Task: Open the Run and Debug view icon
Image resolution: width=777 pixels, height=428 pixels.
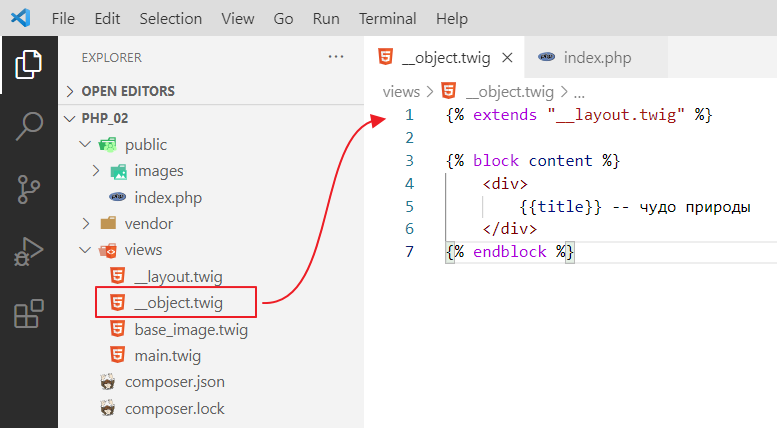Action: pyautogui.click(x=29, y=251)
